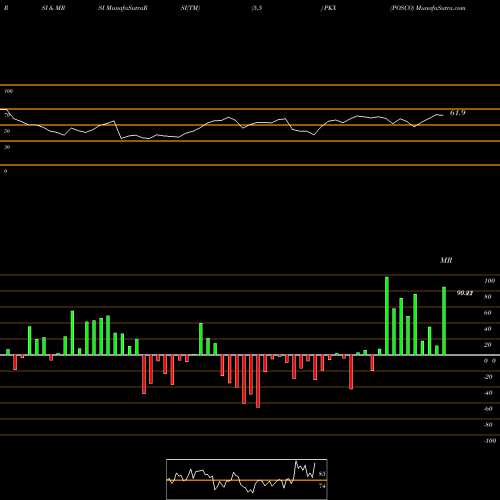Viewport: 500px width, 500px height.
Task: Click the MR value label 90.22
Action: (x=465, y=293)
